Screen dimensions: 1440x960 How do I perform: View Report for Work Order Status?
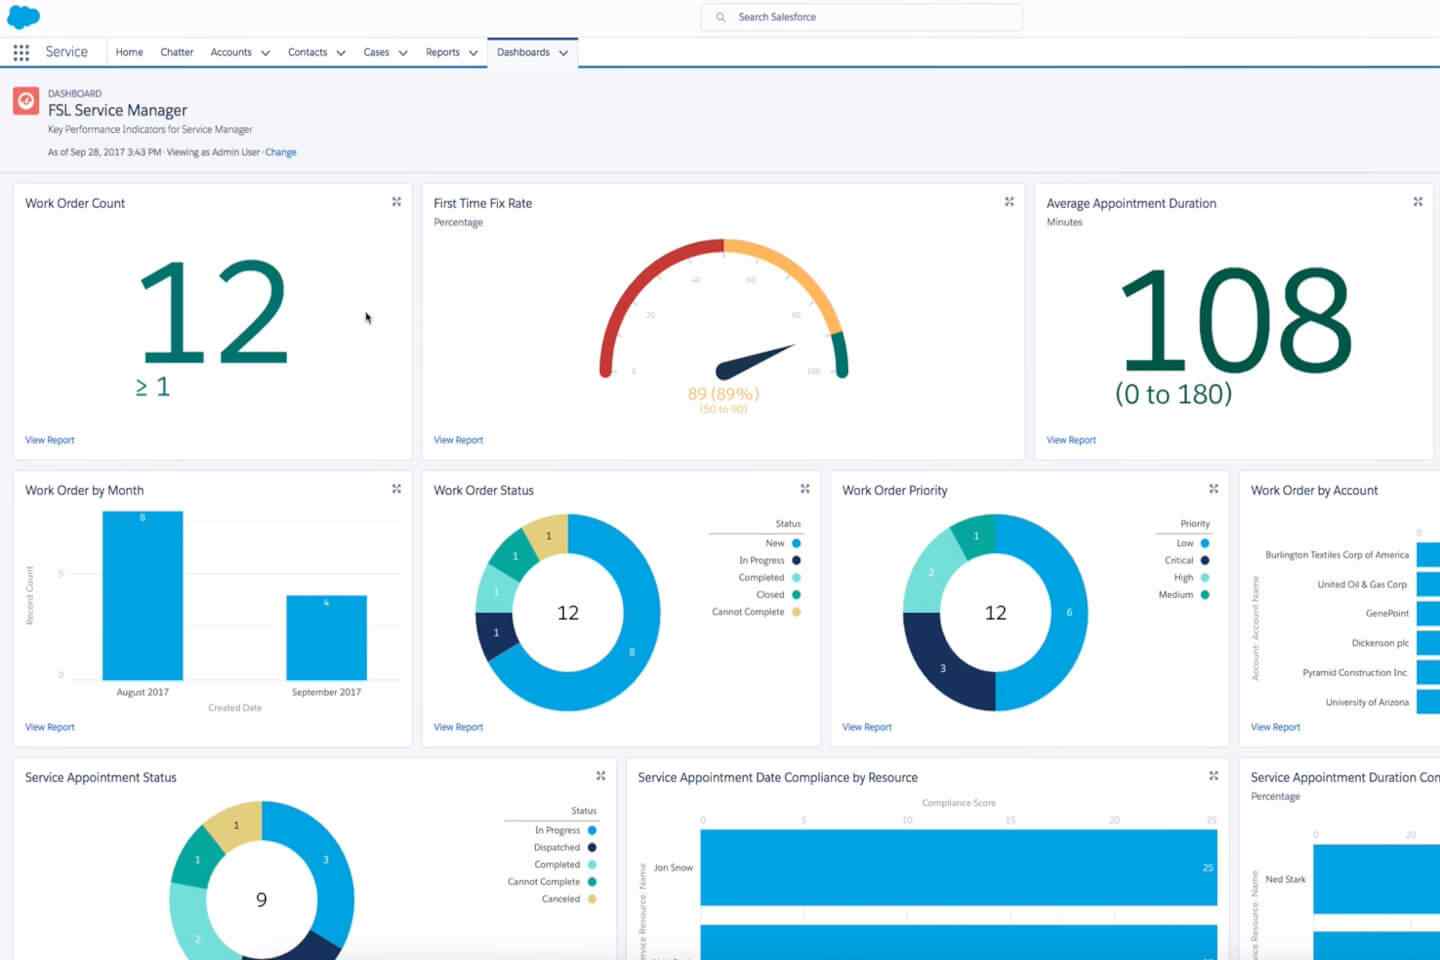pyautogui.click(x=458, y=727)
